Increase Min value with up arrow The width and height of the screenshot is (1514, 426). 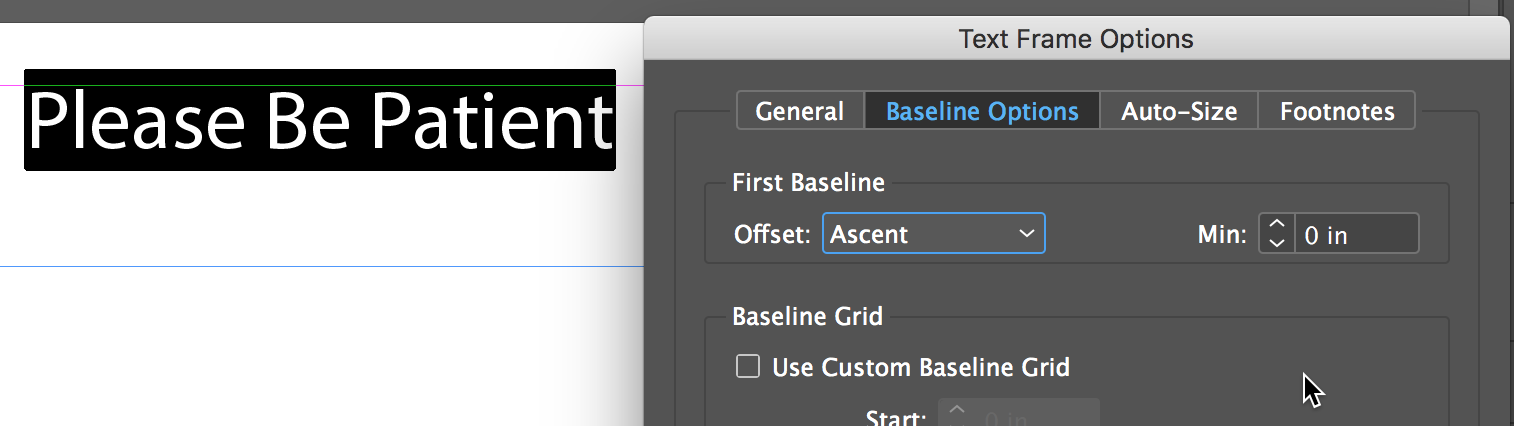tap(1276, 226)
